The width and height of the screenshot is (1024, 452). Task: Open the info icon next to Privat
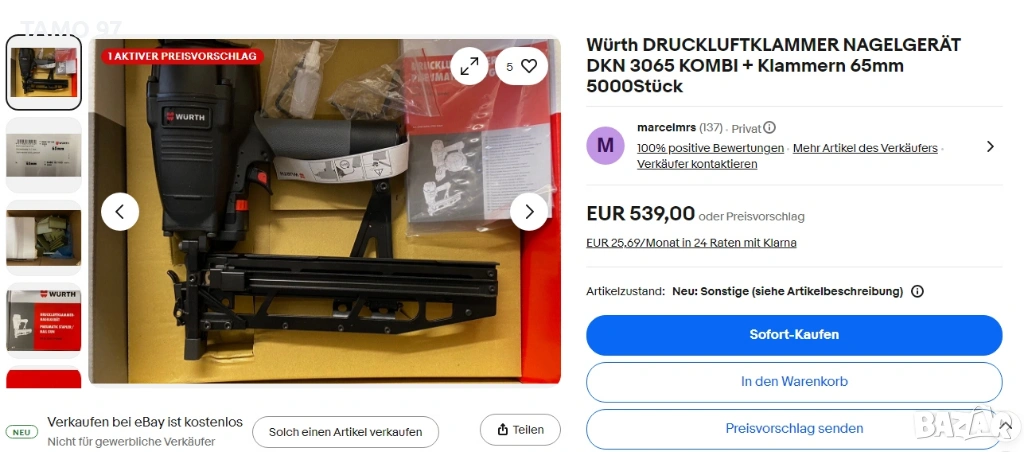click(x=770, y=127)
